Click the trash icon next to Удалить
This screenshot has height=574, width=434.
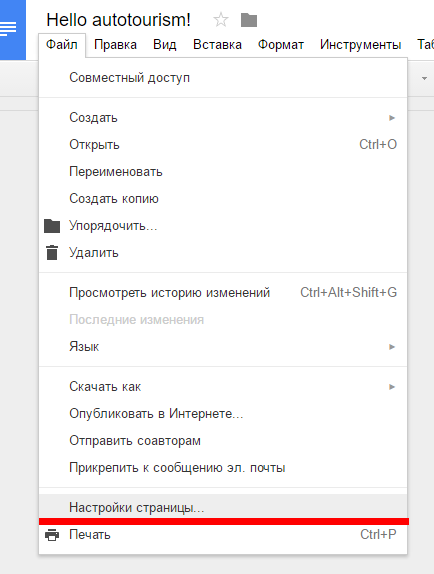[52, 253]
